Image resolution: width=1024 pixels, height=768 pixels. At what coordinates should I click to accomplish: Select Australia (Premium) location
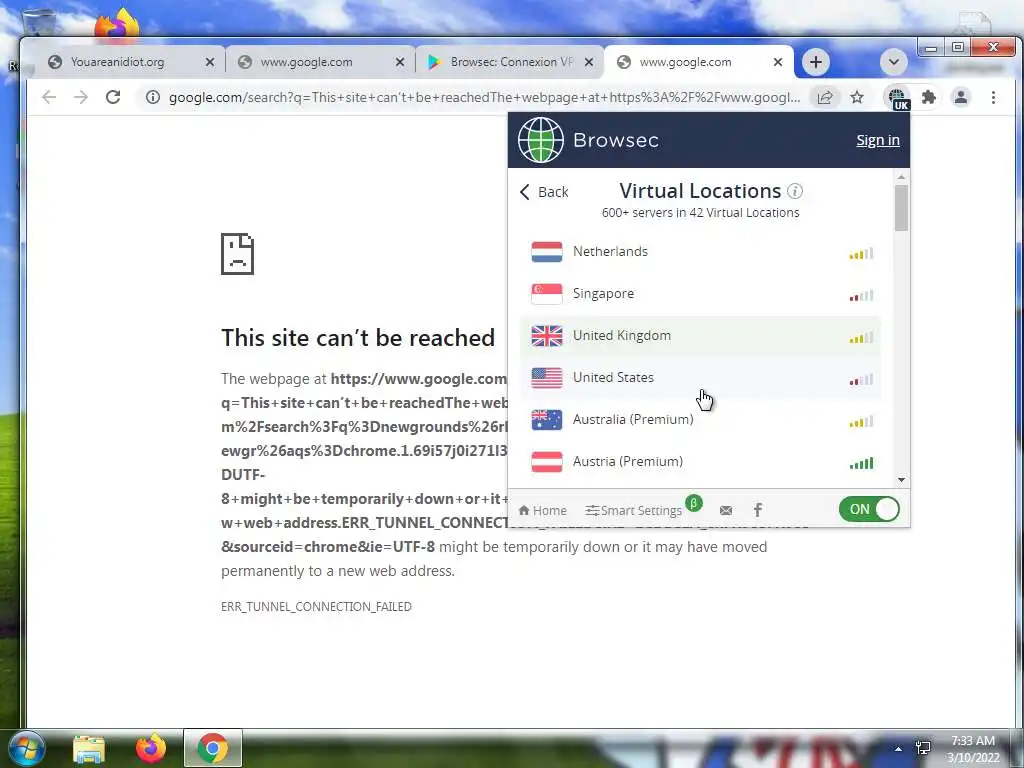(701, 419)
